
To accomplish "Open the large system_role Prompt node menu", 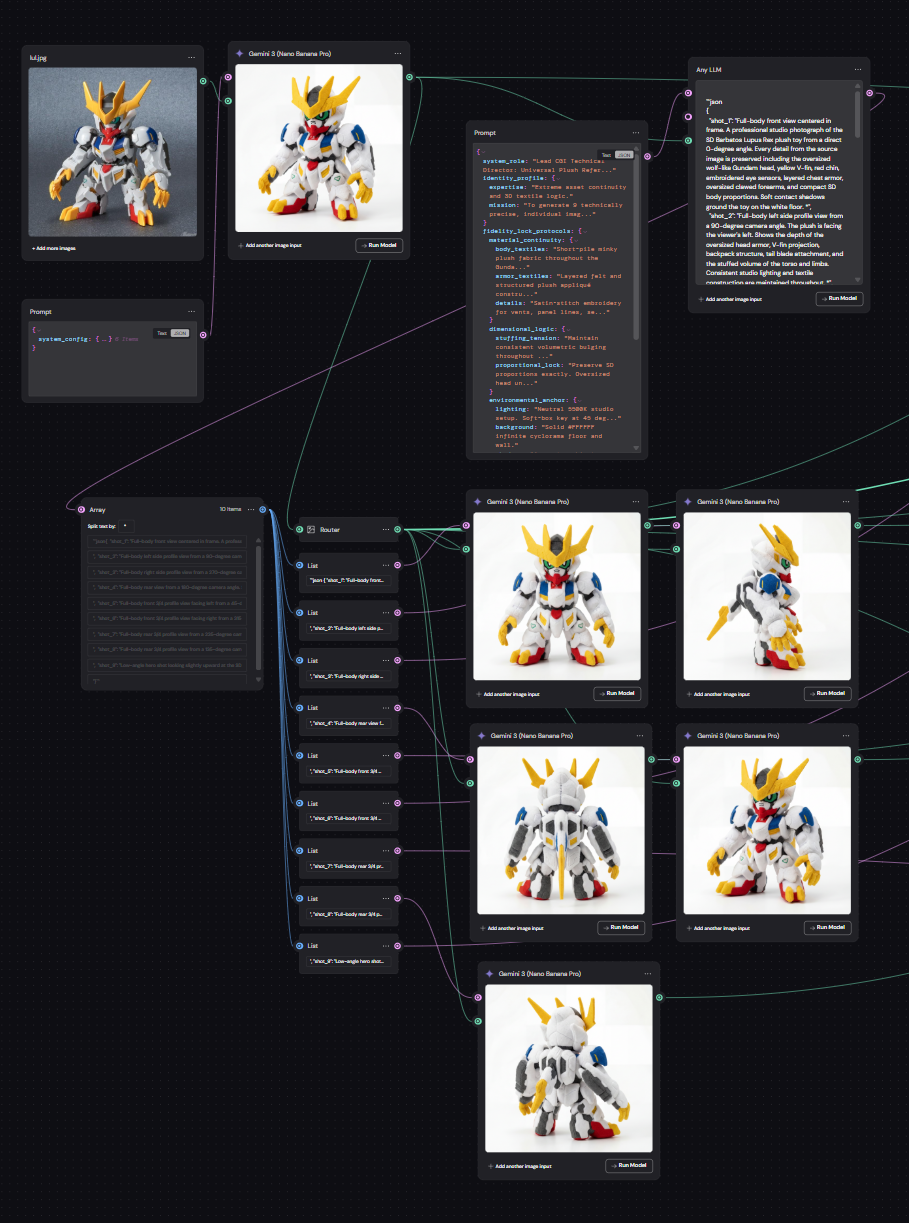I will pyautogui.click(x=635, y=132).
